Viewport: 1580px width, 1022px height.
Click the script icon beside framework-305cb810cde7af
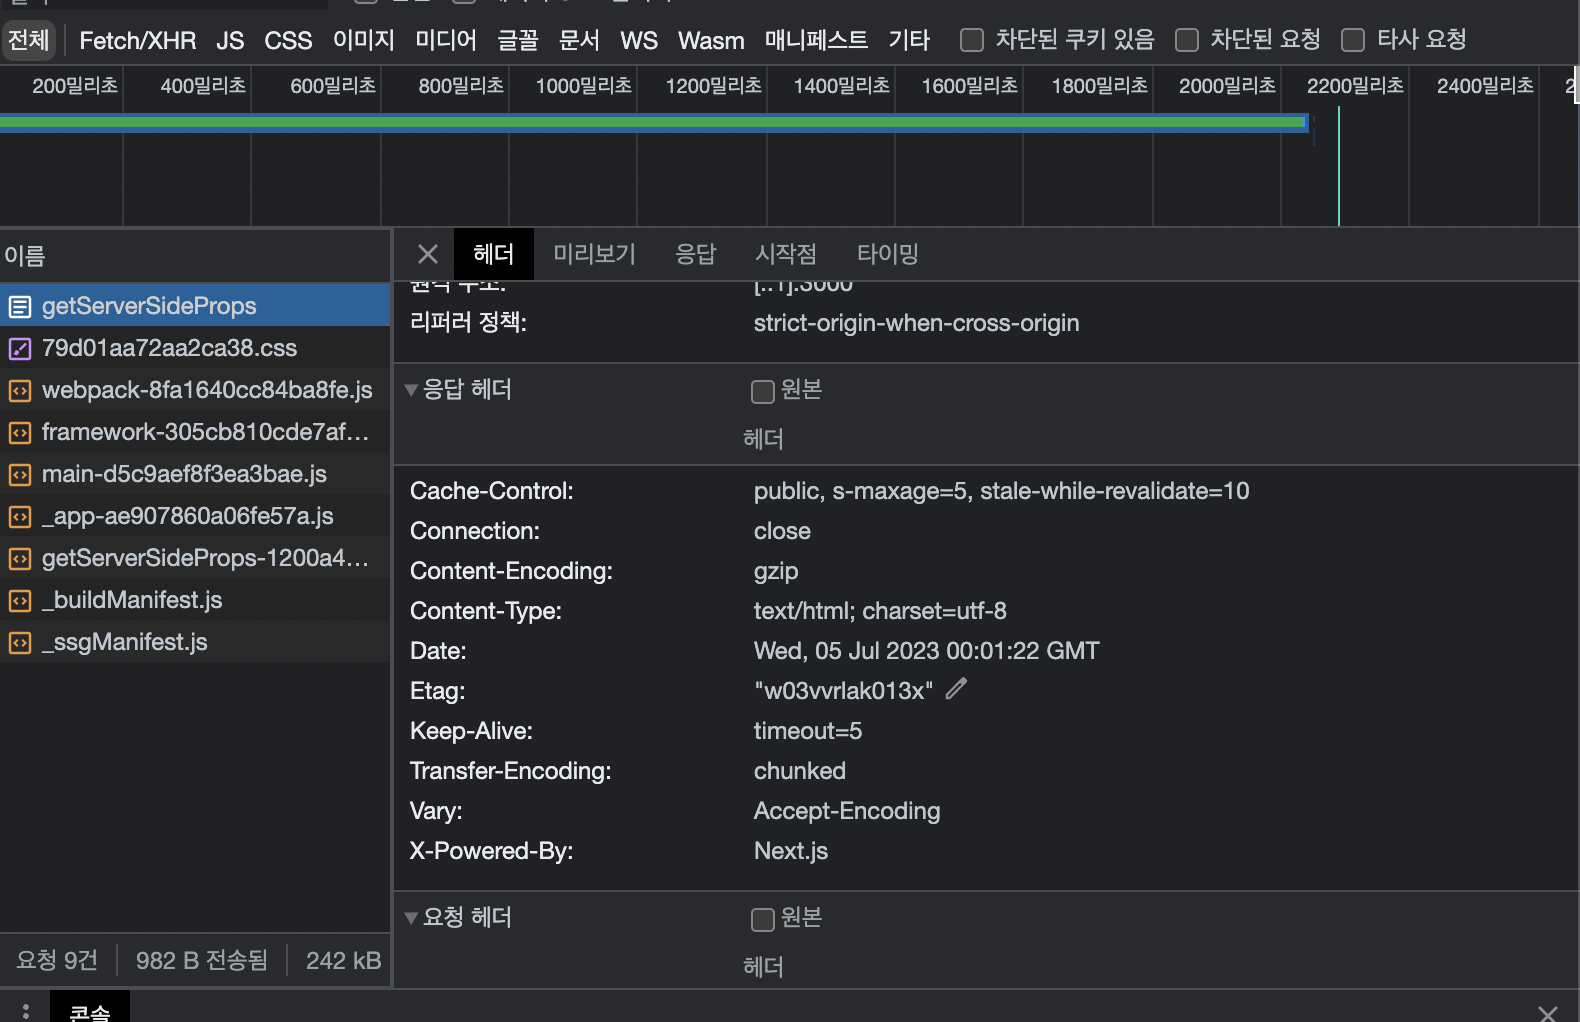tap(20, 433)
